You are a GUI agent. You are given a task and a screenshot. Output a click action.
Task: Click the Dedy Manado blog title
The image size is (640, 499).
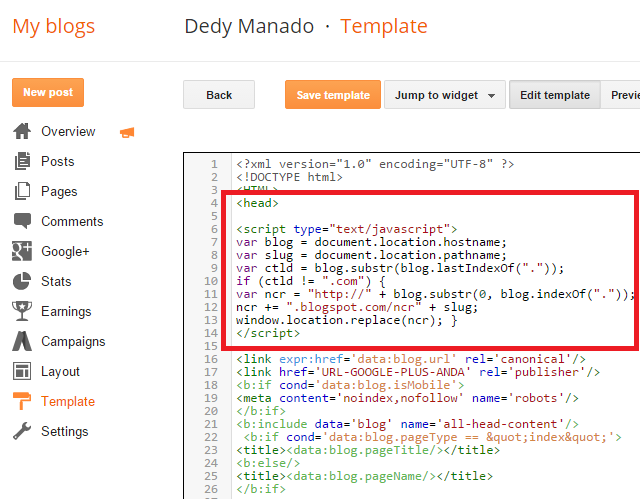point(249,27)
